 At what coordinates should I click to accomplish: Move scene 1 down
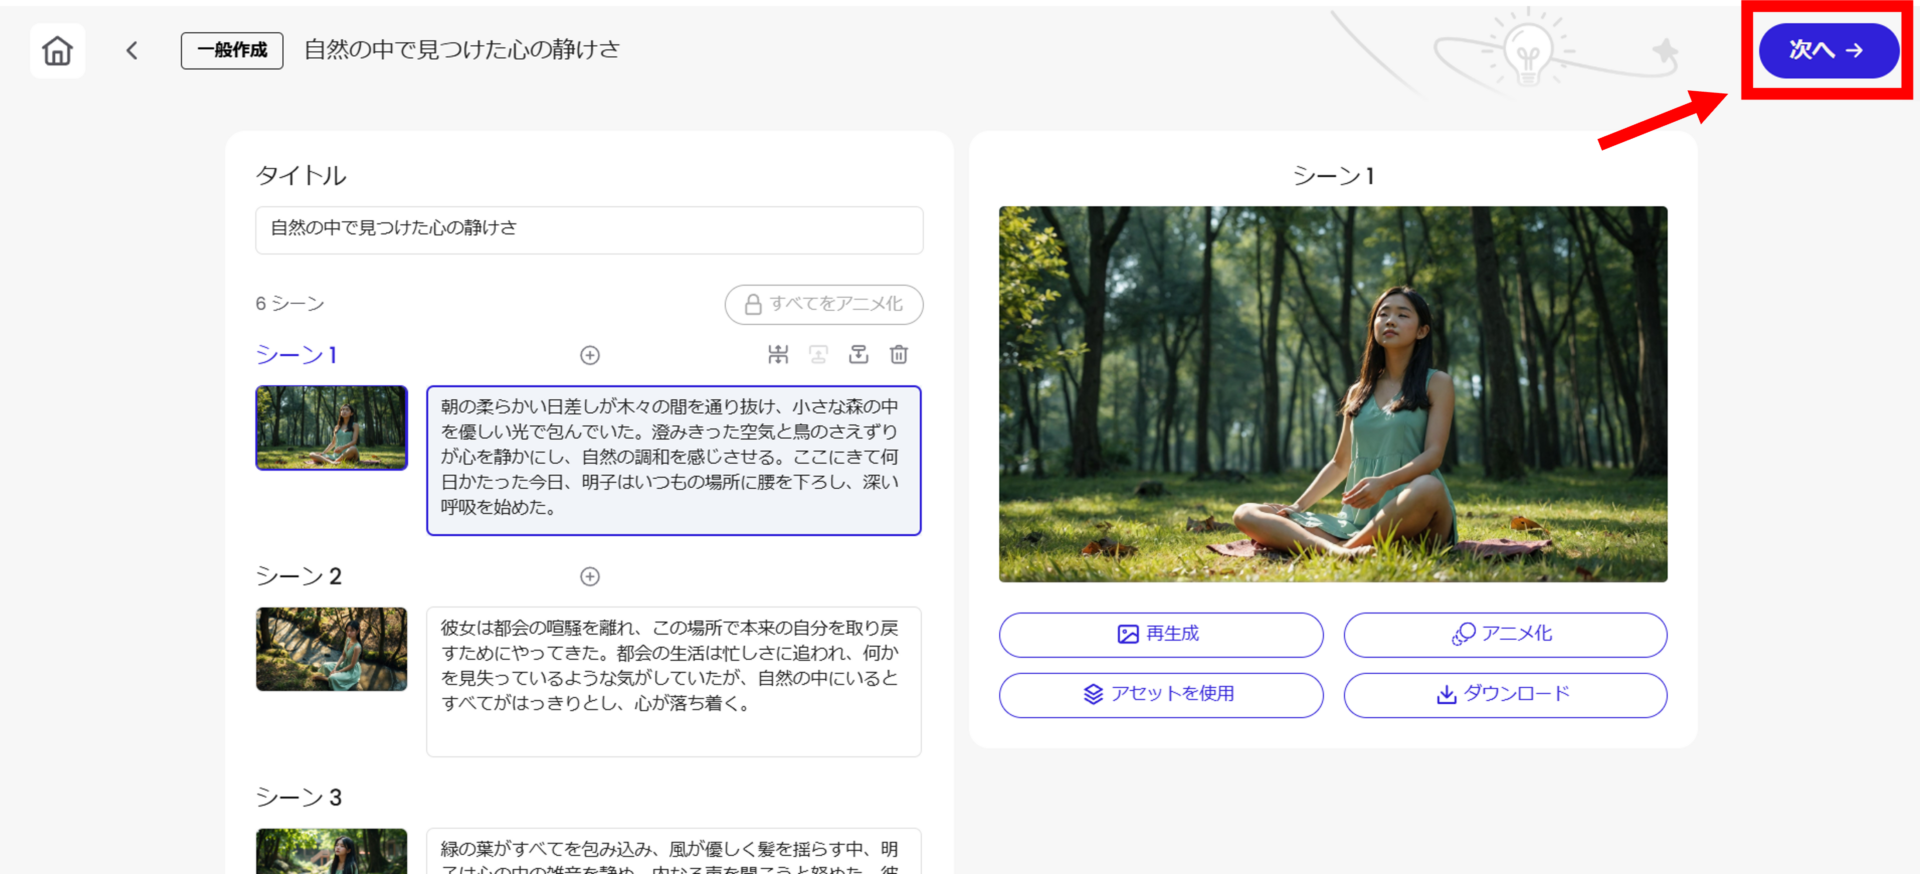tap(858, 354)
